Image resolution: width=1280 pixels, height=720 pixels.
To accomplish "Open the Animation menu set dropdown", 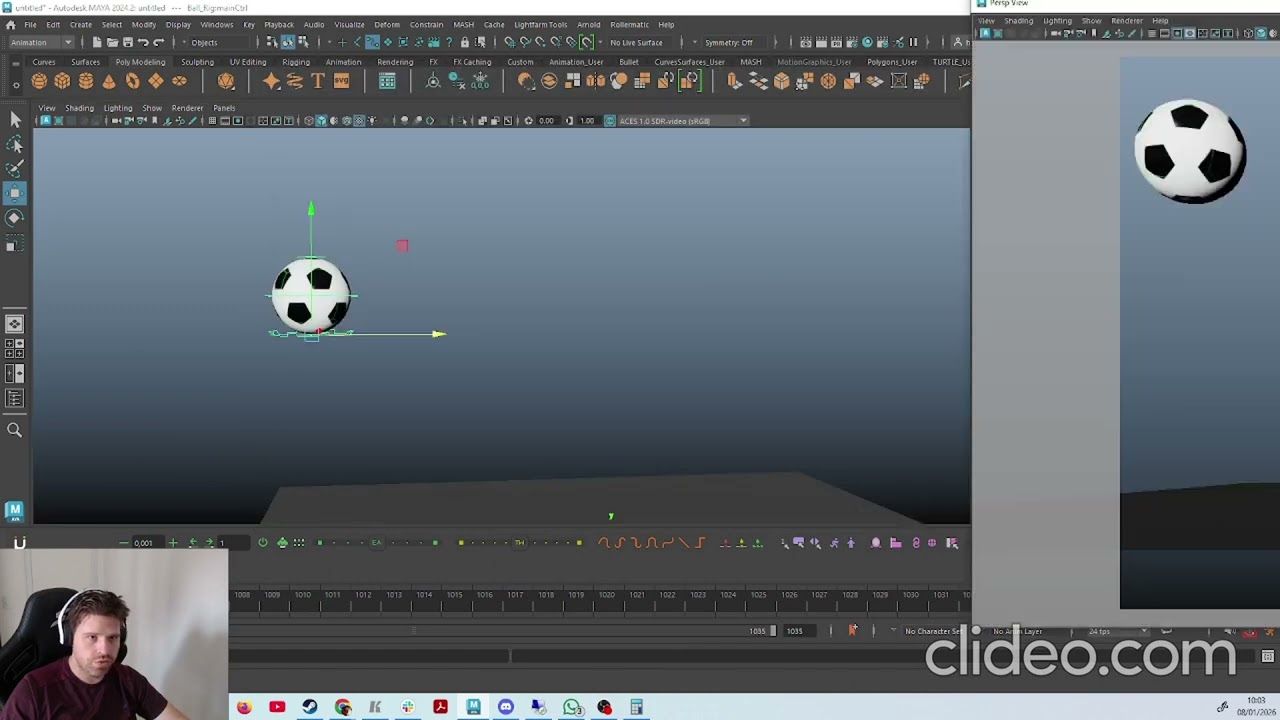I will [x=40, y=42].
